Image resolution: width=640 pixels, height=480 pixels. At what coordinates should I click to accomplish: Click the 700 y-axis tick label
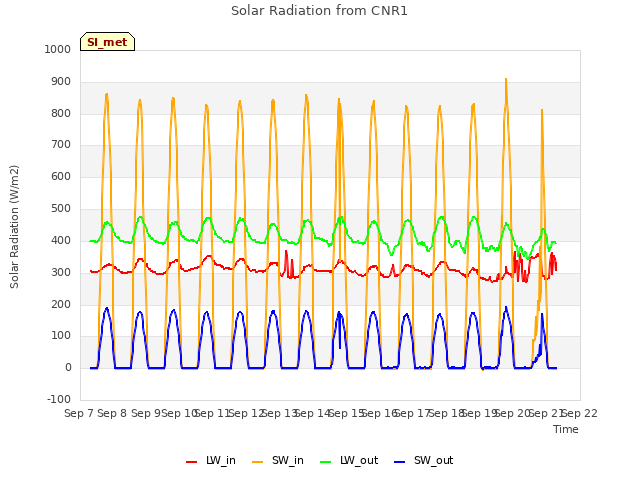(x=61, y=145)
